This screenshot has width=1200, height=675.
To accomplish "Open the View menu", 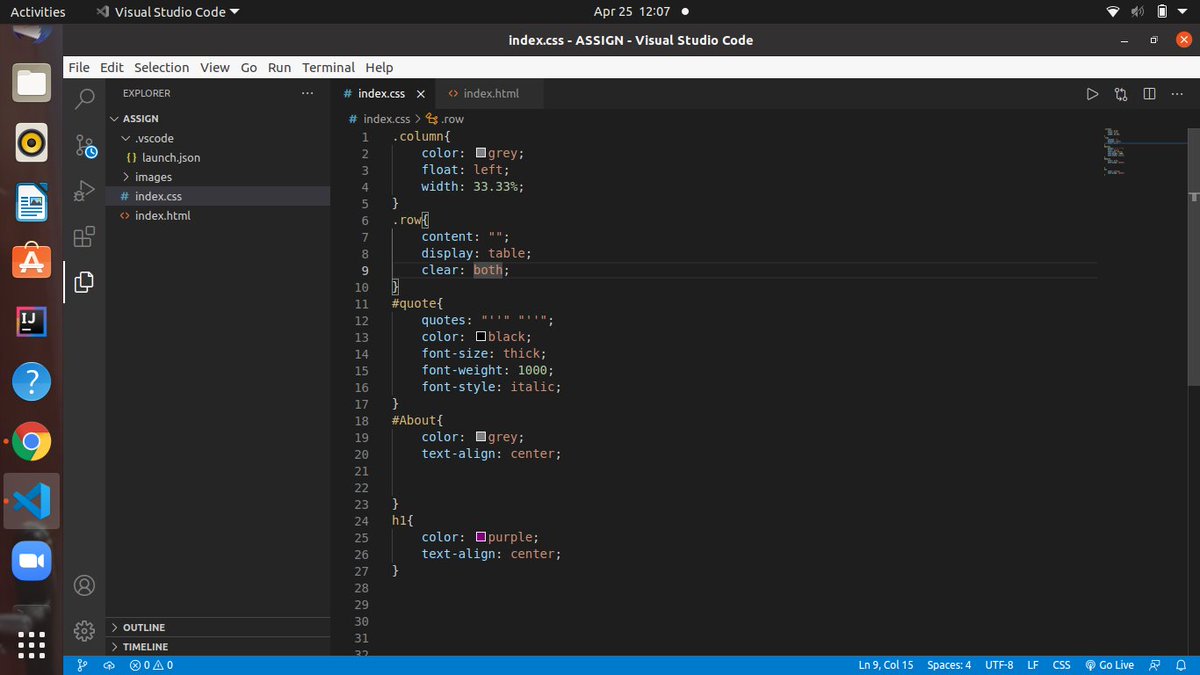I will pos(215,67).
